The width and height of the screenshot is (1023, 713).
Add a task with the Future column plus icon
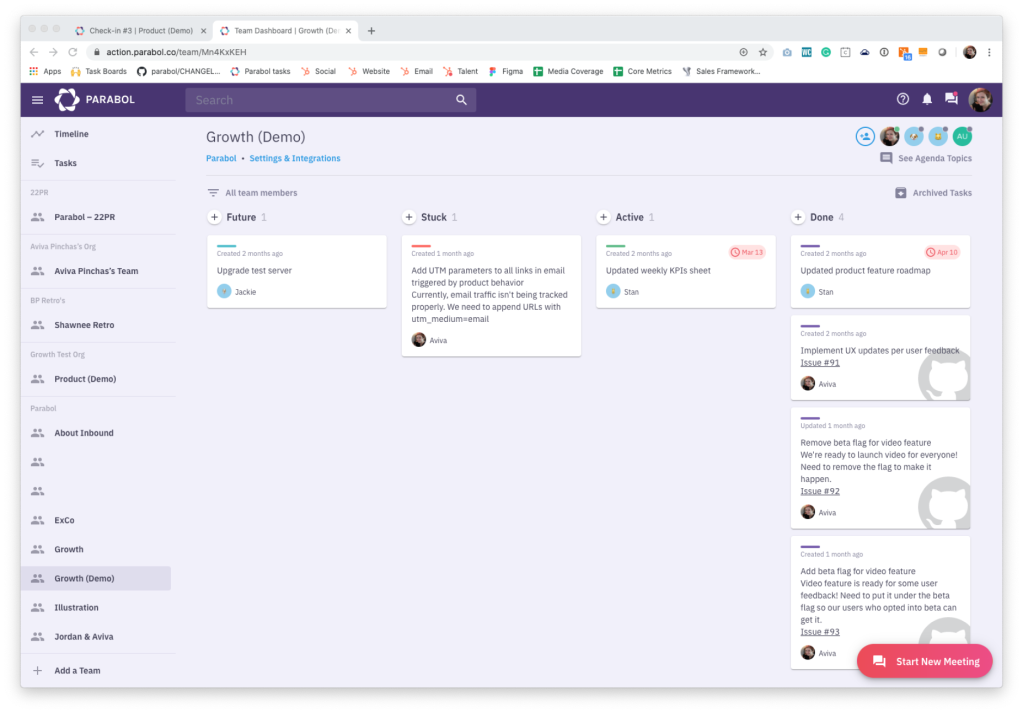(x=214, y=216)
